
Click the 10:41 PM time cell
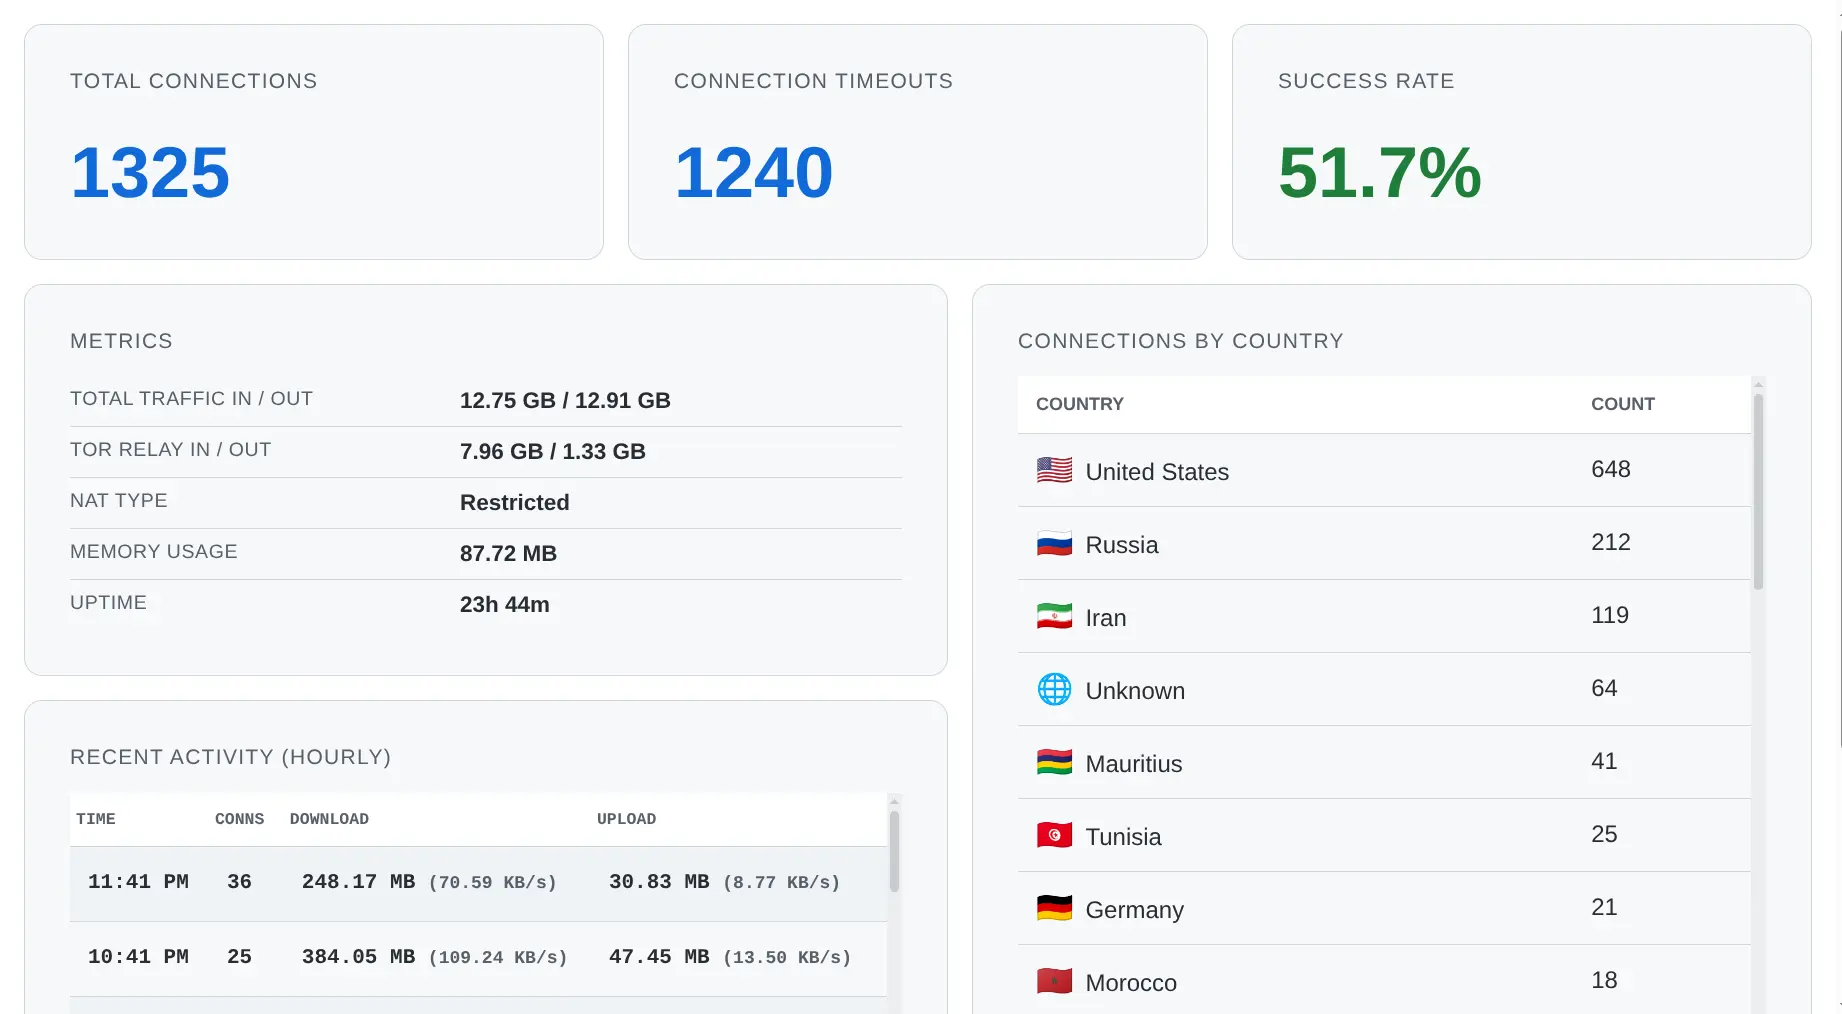click(138, 957)
